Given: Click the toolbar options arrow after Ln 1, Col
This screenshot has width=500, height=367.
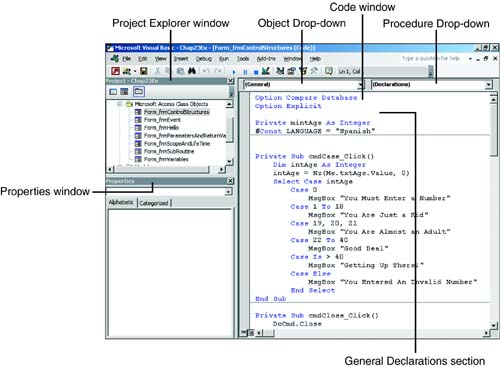Looking at the screenshot, I should coord(431,71).
